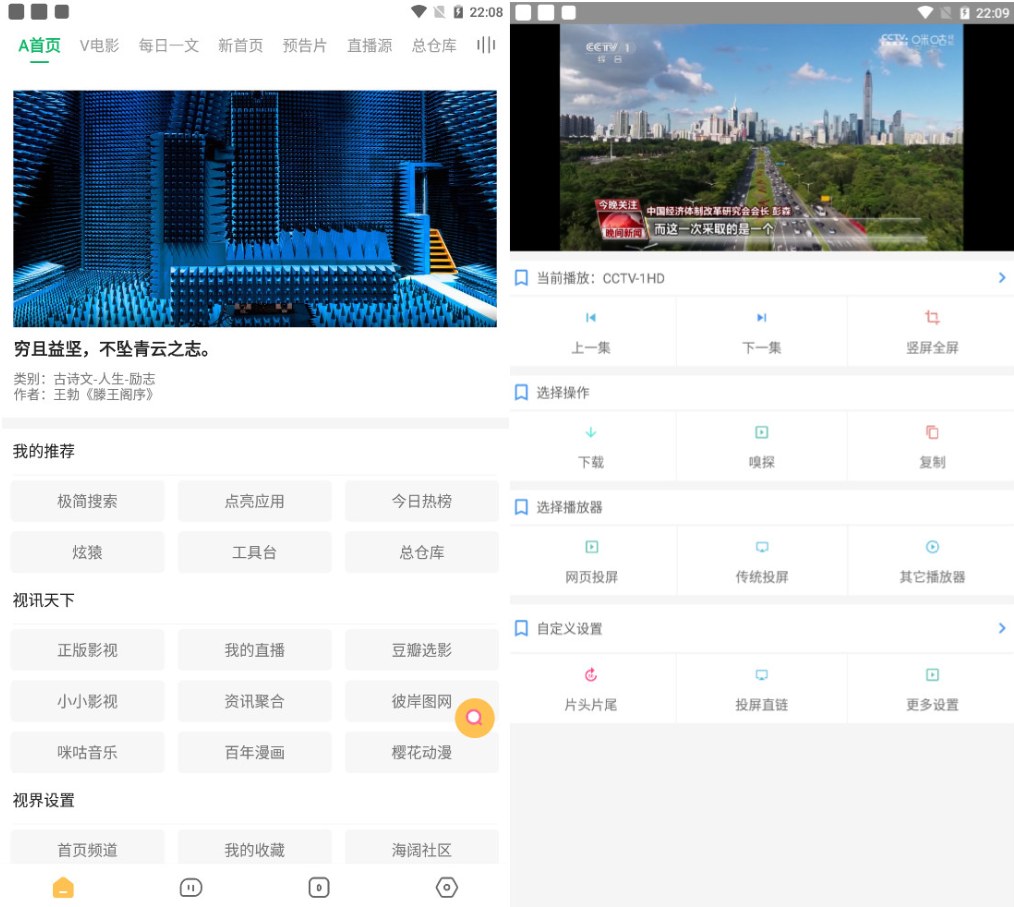The image size is (1014, 907).
Task: Open the sort bars icon beside 总仓库
Action: coord(484,45)
